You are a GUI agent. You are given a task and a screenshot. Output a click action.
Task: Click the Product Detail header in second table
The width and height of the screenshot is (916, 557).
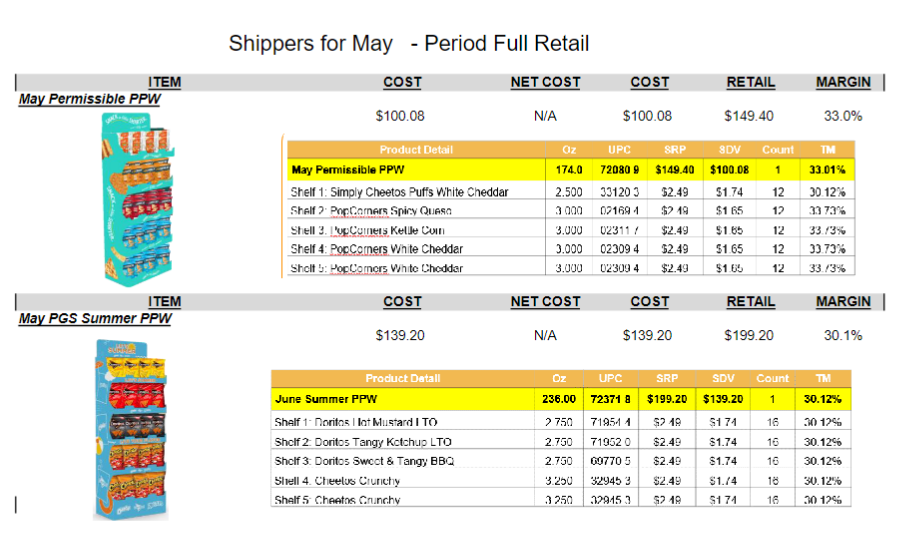[x=403, y=378]
